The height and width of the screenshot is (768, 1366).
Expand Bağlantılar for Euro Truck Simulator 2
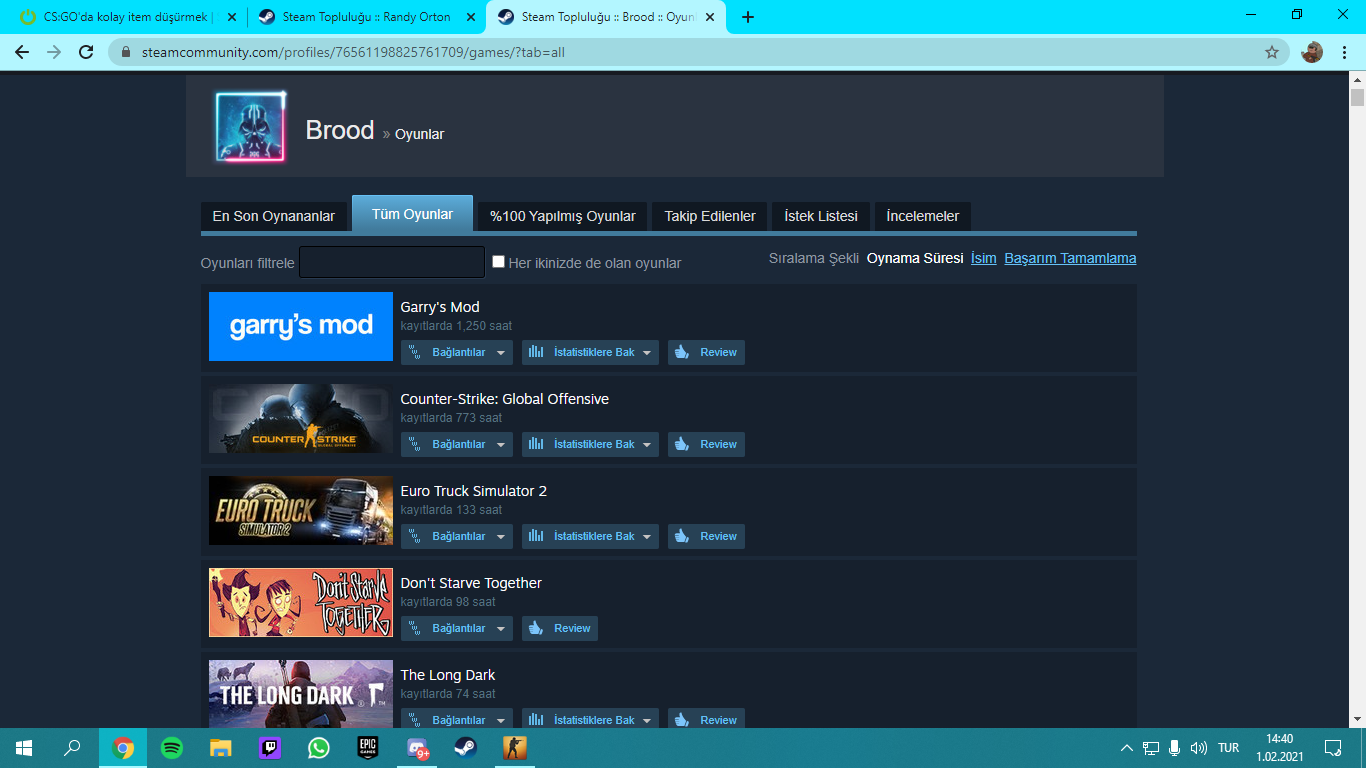pyautogui.click(x=457, y=536)
